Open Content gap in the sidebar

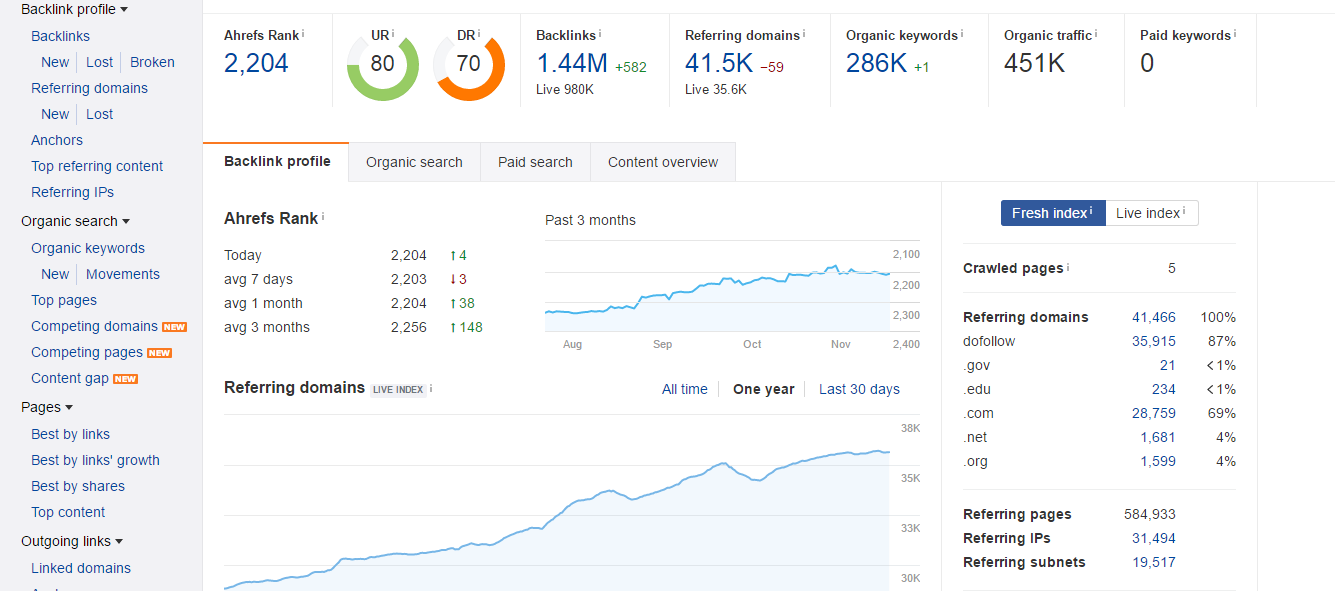coord(70,378)
